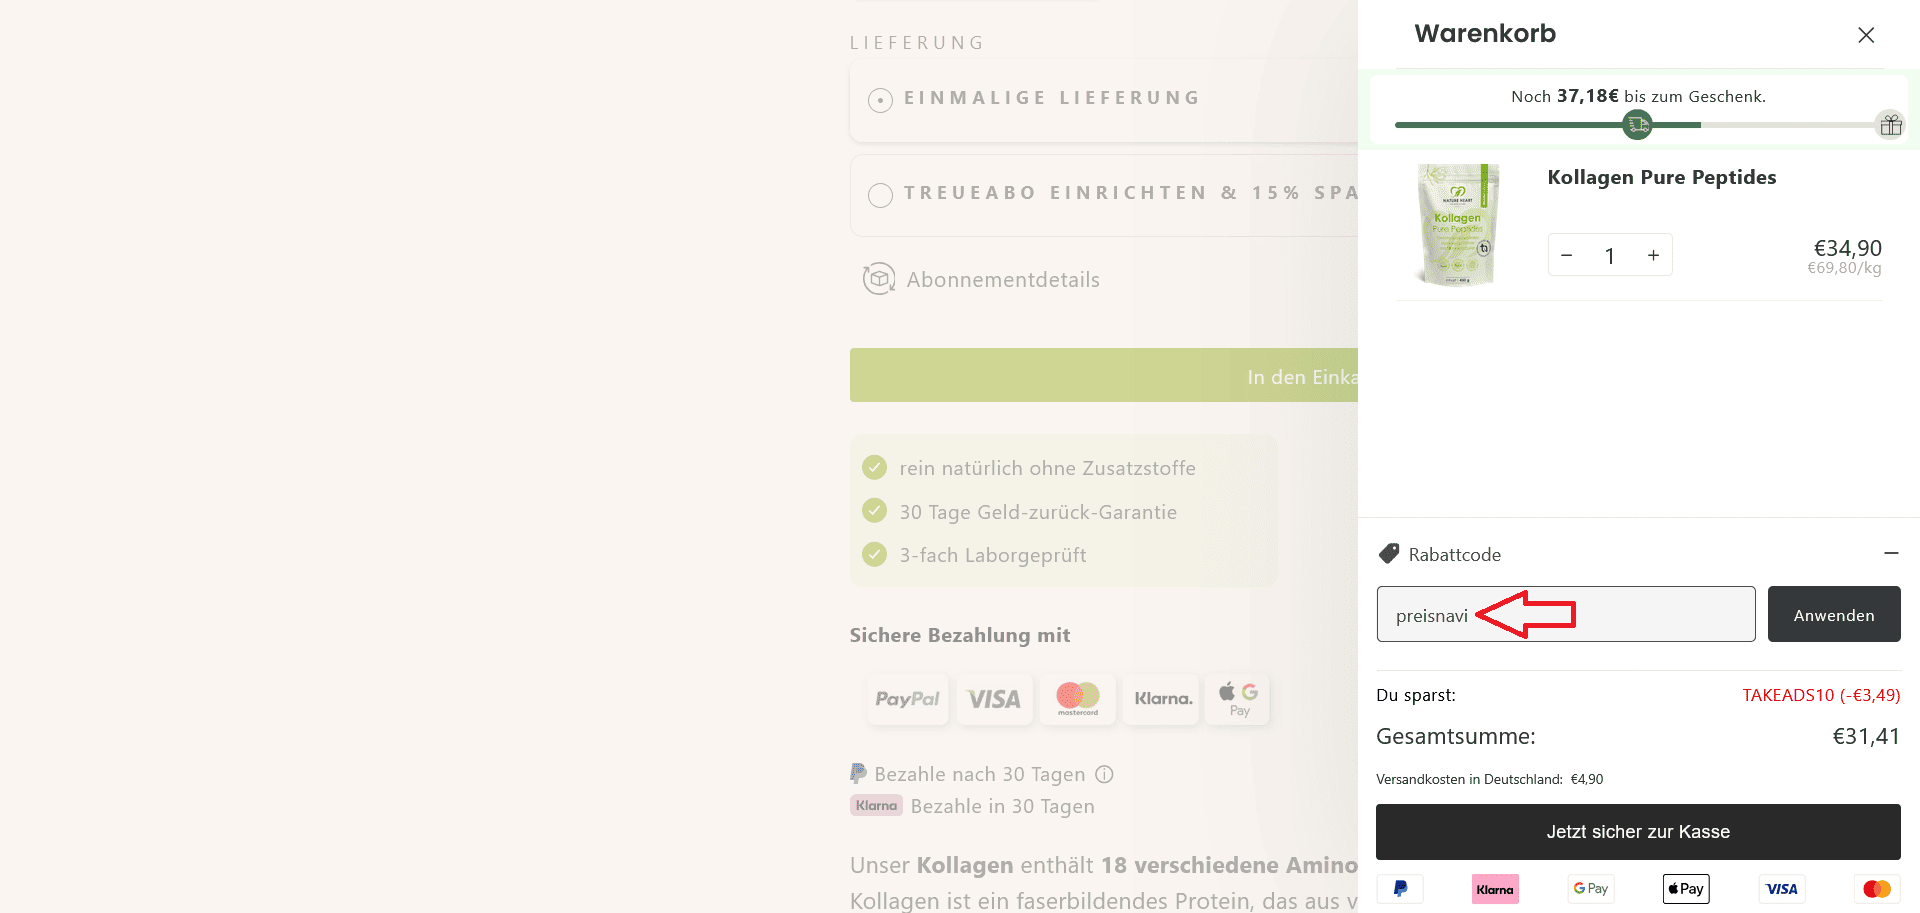Click the Apple Pay icon under the checkout button
1920x913 pixels.
[x=1685, y=888]
